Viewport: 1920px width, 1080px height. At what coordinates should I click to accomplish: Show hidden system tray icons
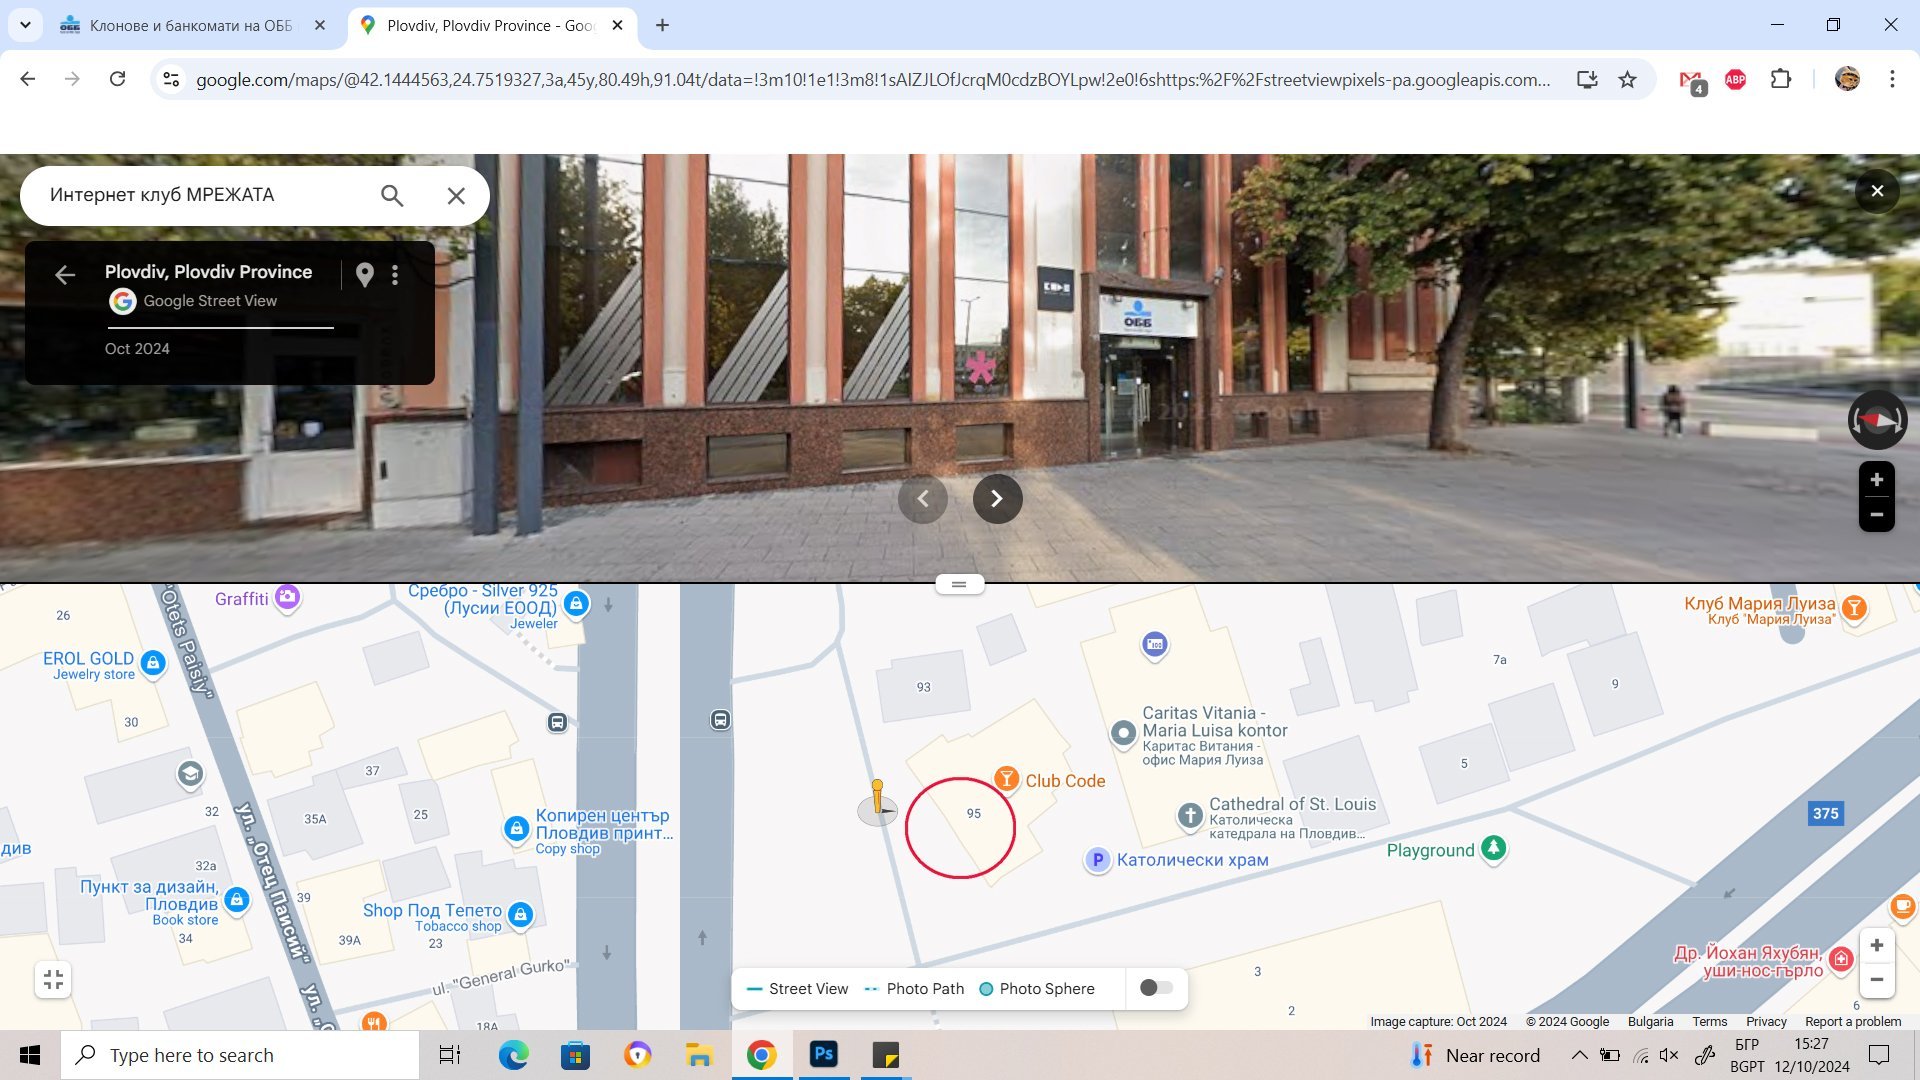(x=1579, y=1055)
